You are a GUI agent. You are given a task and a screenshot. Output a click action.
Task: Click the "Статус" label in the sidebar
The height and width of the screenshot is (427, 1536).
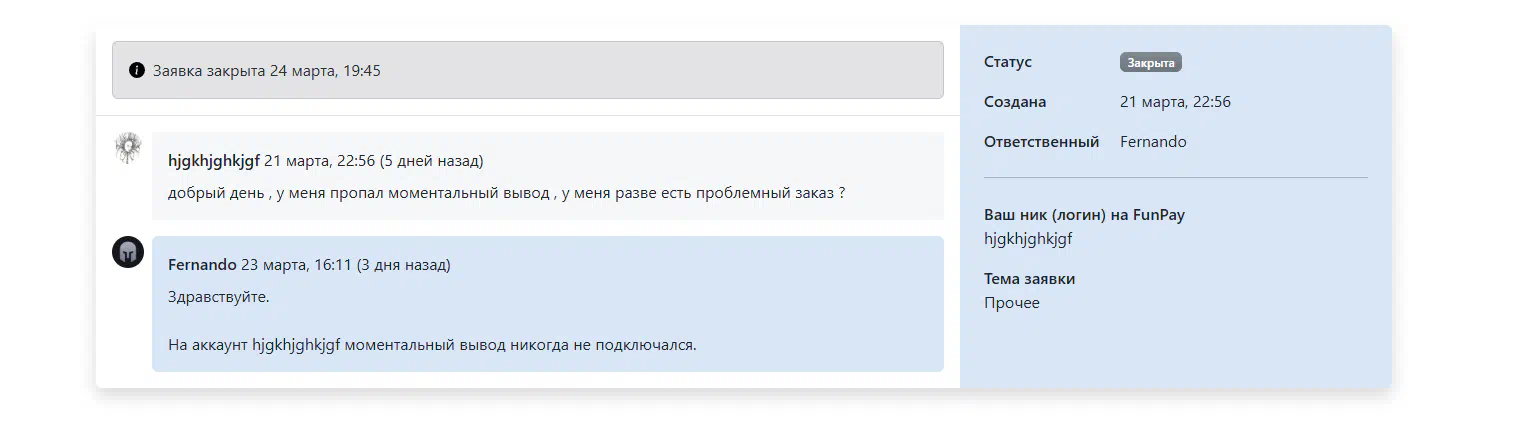click(1008, 62)
